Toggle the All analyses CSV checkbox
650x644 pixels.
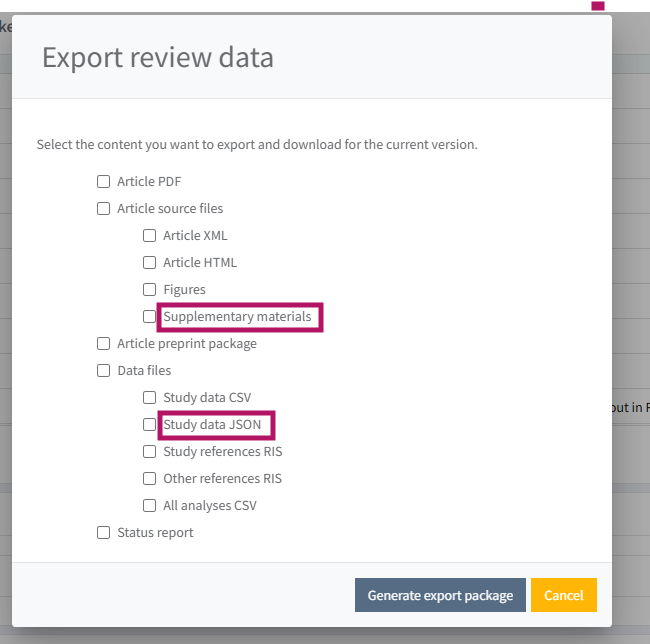pos(149,506)
